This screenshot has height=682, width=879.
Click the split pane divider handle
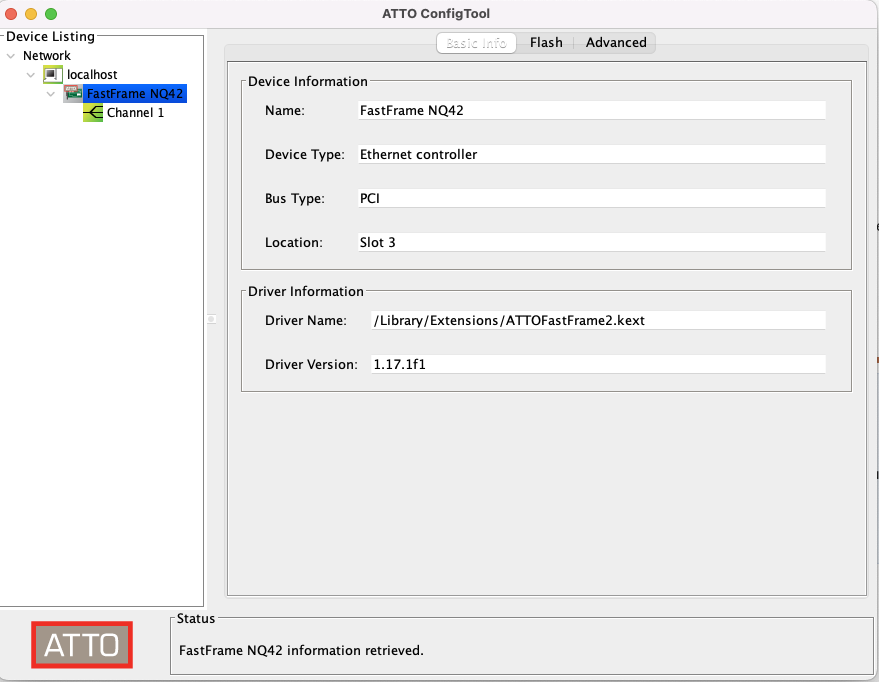coord(211,319)
